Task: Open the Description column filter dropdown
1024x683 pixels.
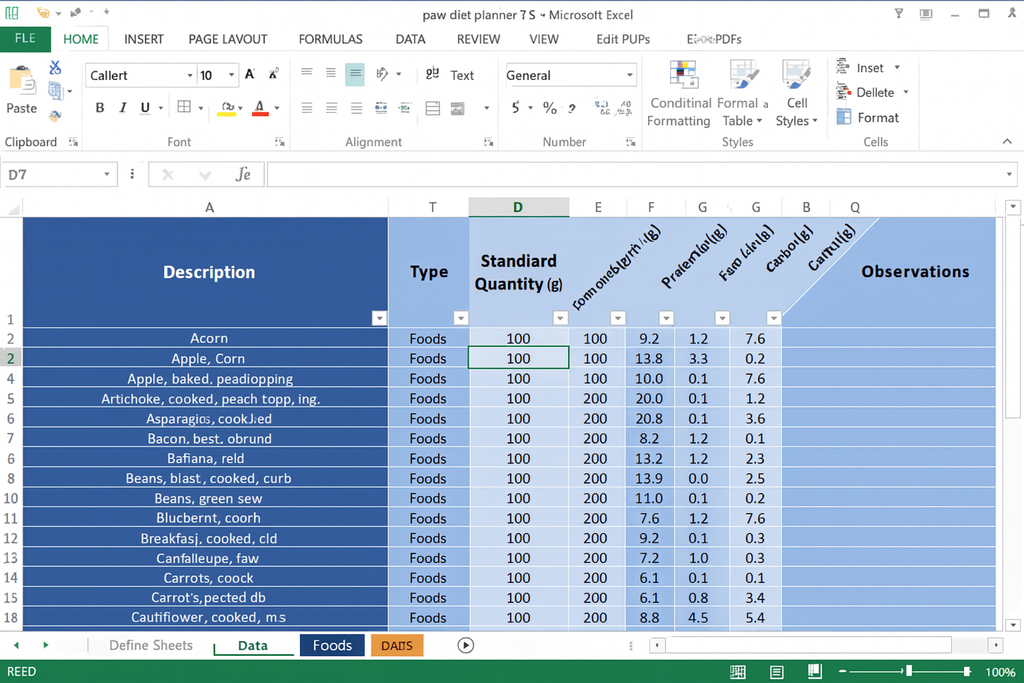Action: [379, 318]
